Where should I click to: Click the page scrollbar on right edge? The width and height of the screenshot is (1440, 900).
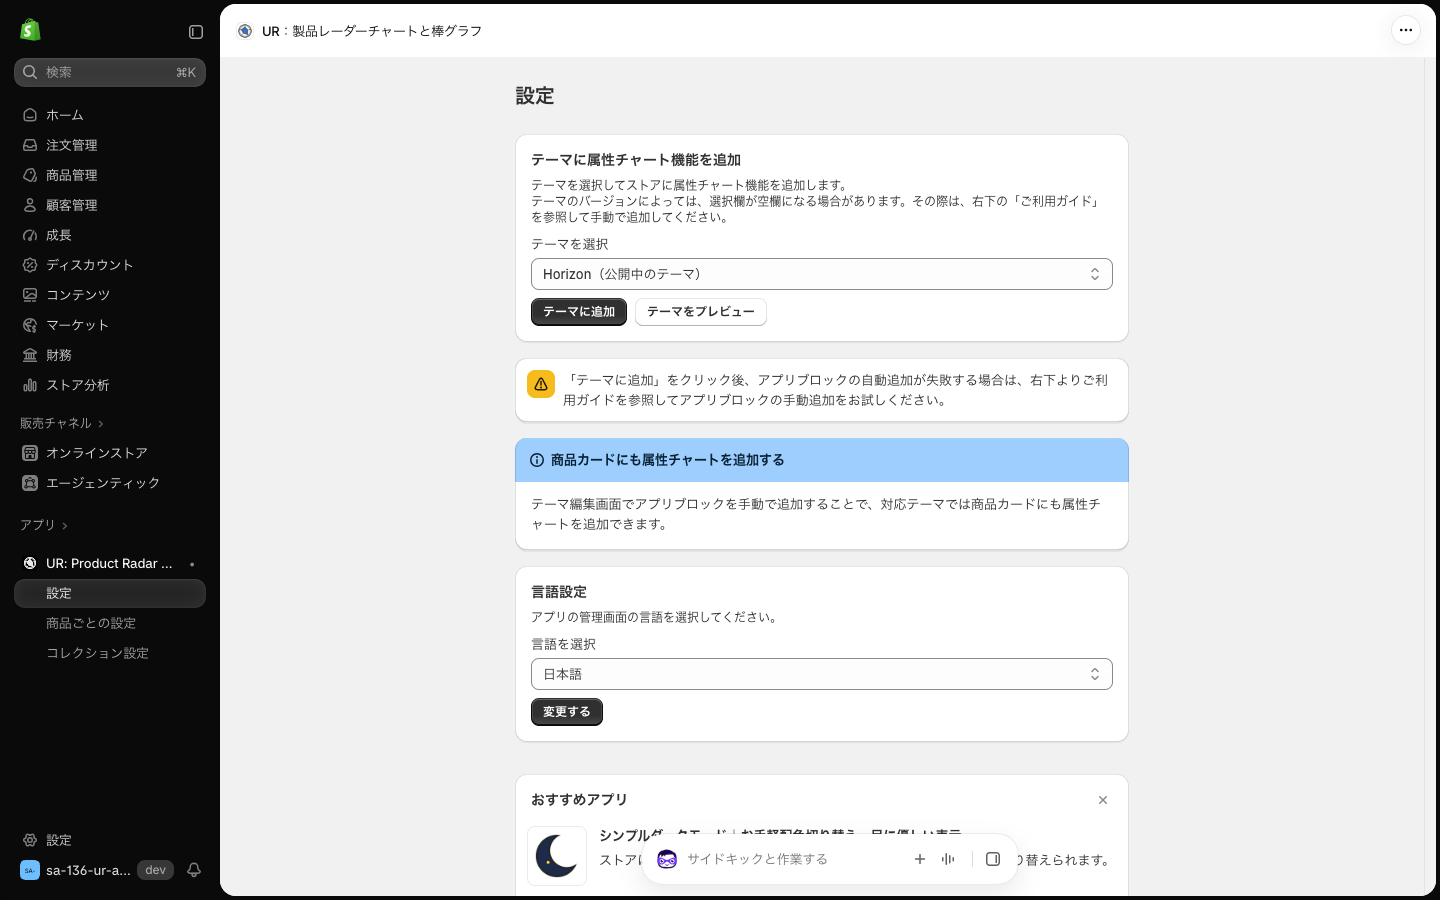click(x=1430, y=476)
